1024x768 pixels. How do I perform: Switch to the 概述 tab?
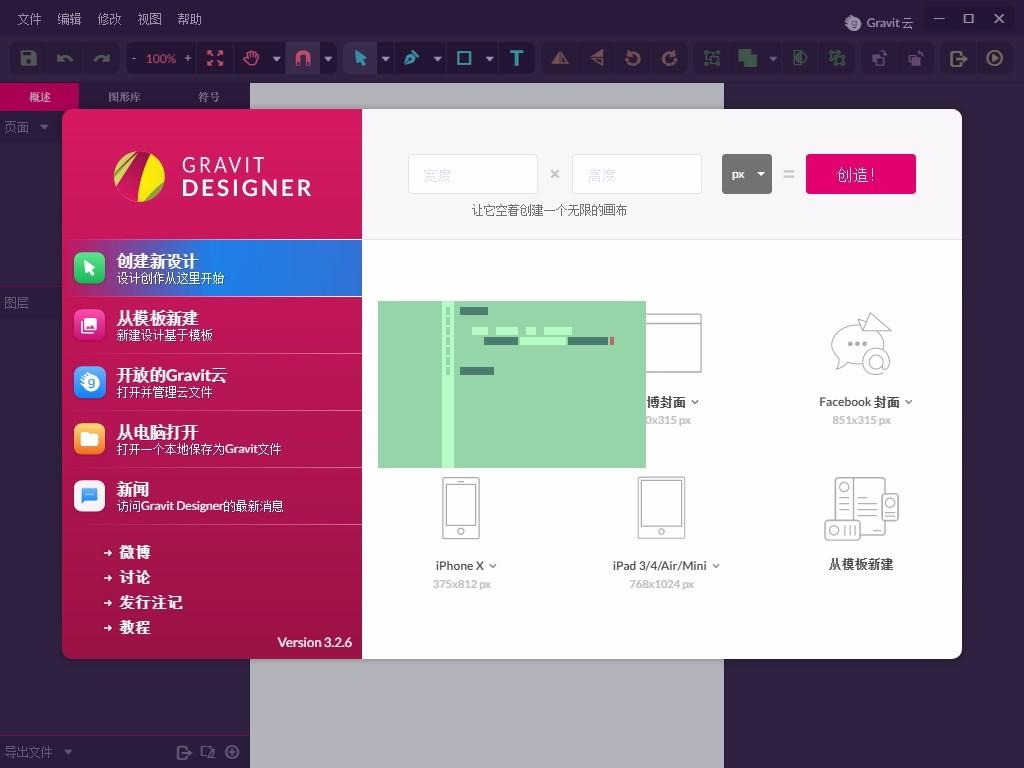point(39,97)
